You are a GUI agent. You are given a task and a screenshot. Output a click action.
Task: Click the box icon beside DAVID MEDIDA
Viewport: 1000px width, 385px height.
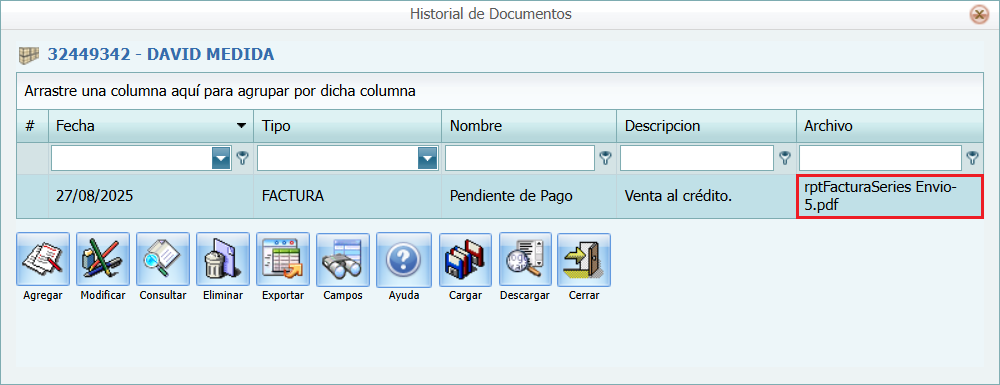pyautogui.click(x=29, y=55)
